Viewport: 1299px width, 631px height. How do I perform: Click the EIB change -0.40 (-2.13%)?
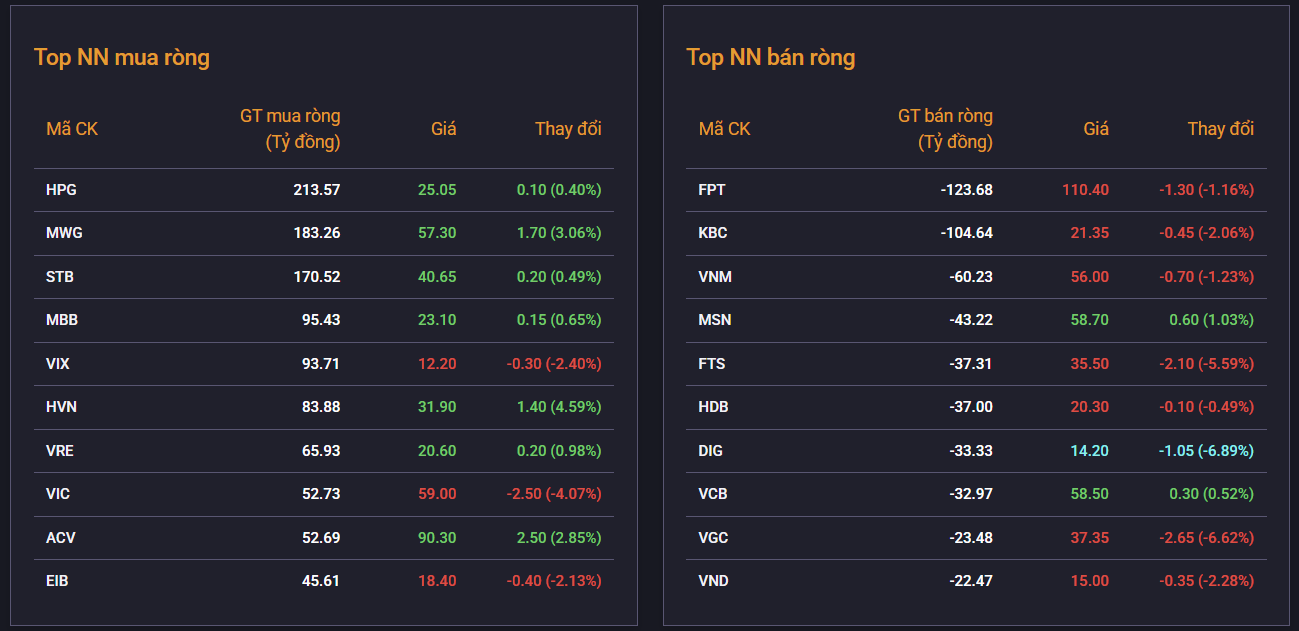pyautogui.click(x=554, y=580)
